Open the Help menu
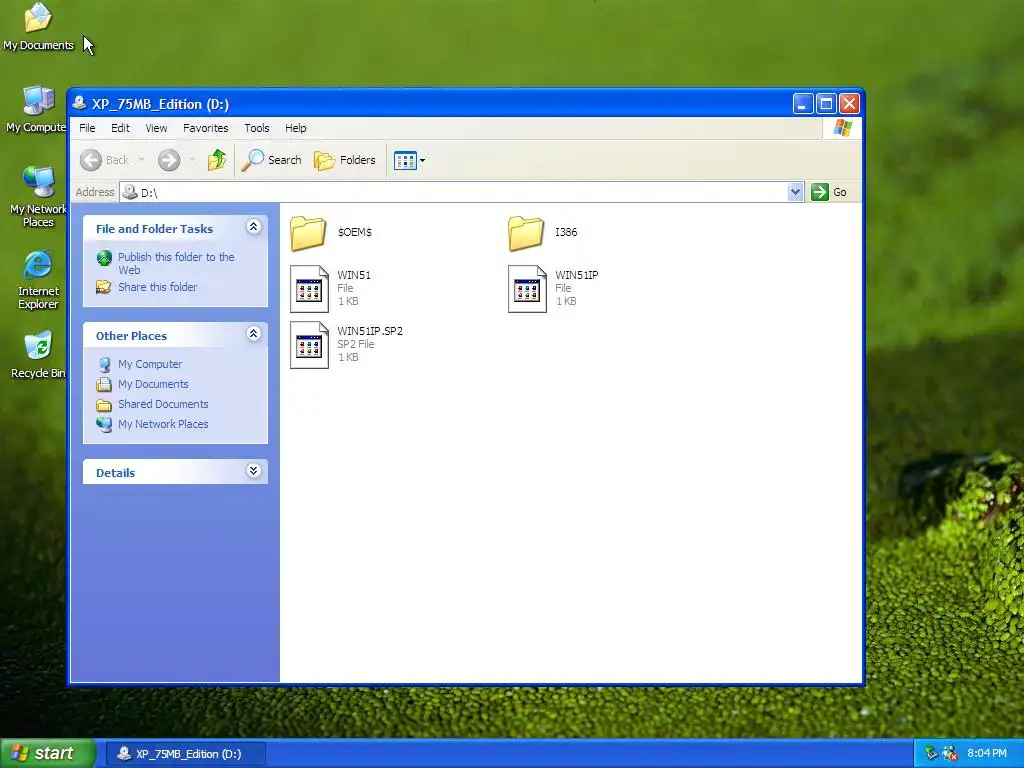Screen dimensions: 1024x768 (295, 128)
